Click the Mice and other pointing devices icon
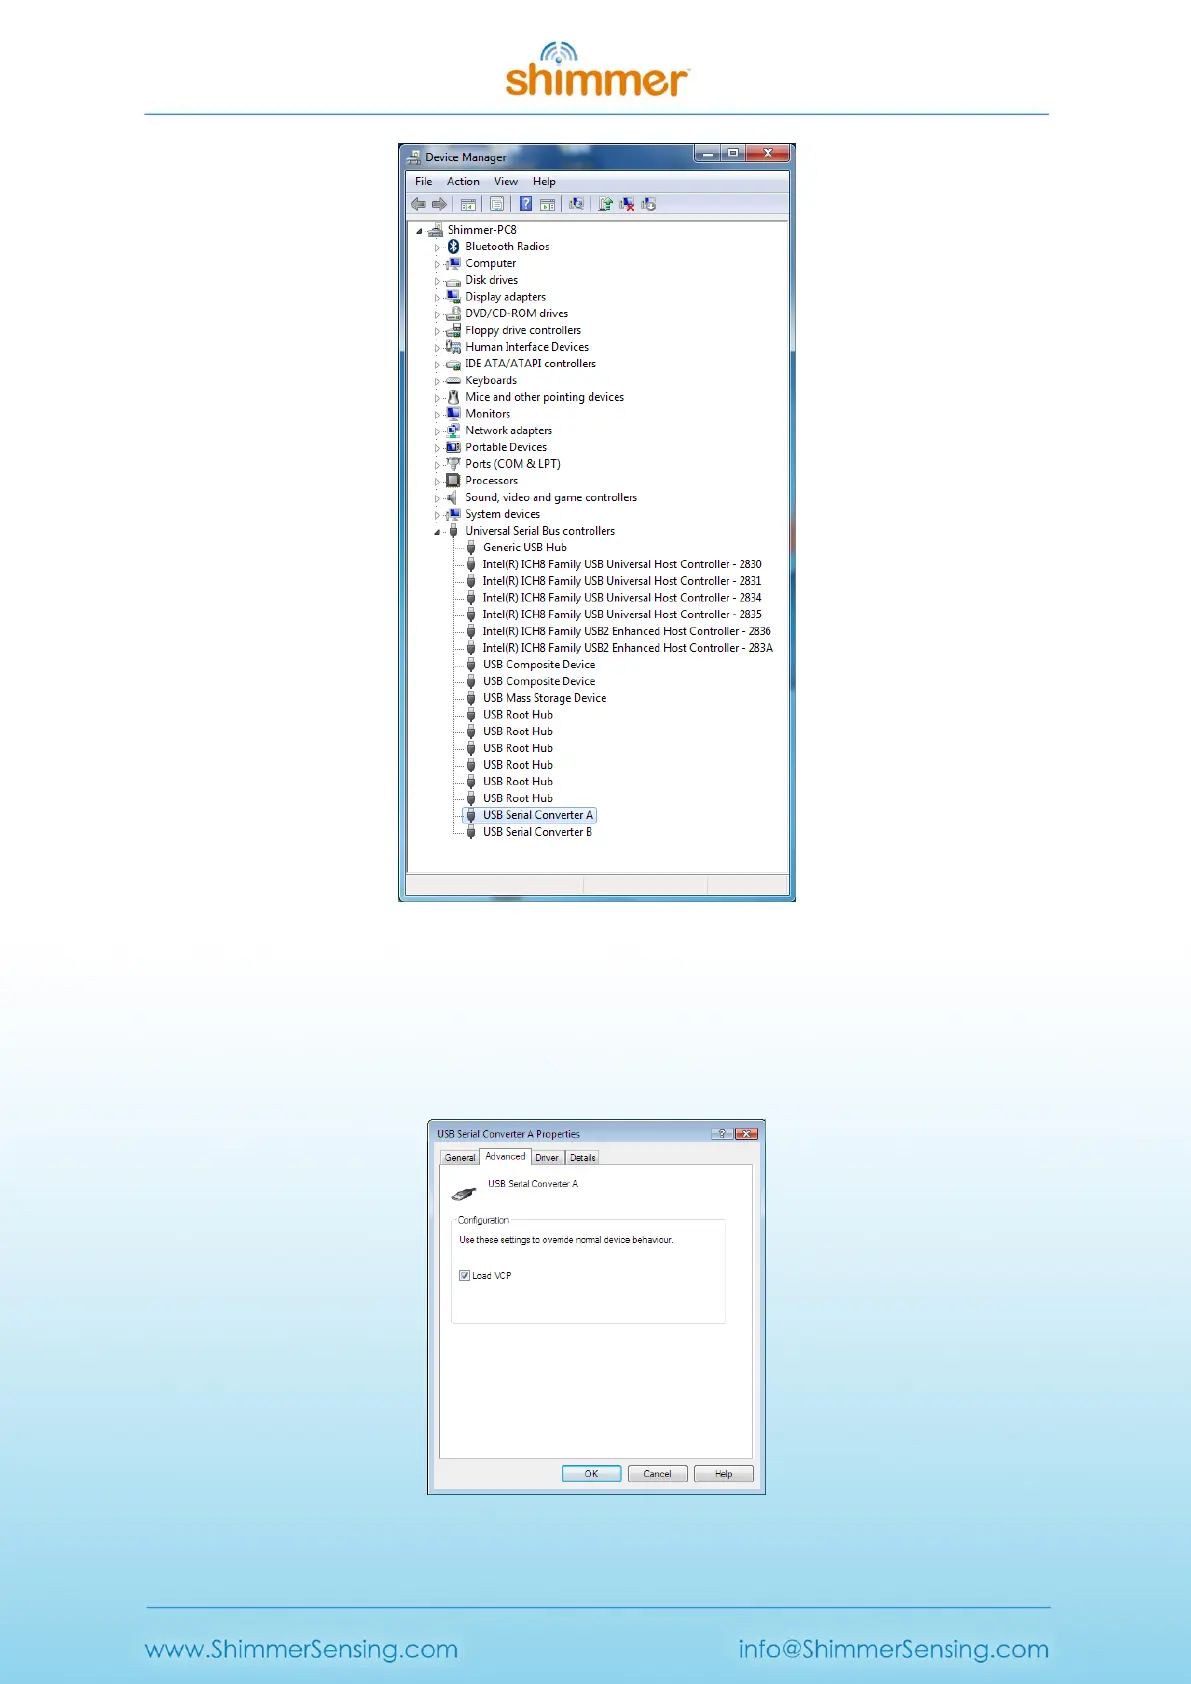Screen dimensions: 1191x1684 click(453, 397)
